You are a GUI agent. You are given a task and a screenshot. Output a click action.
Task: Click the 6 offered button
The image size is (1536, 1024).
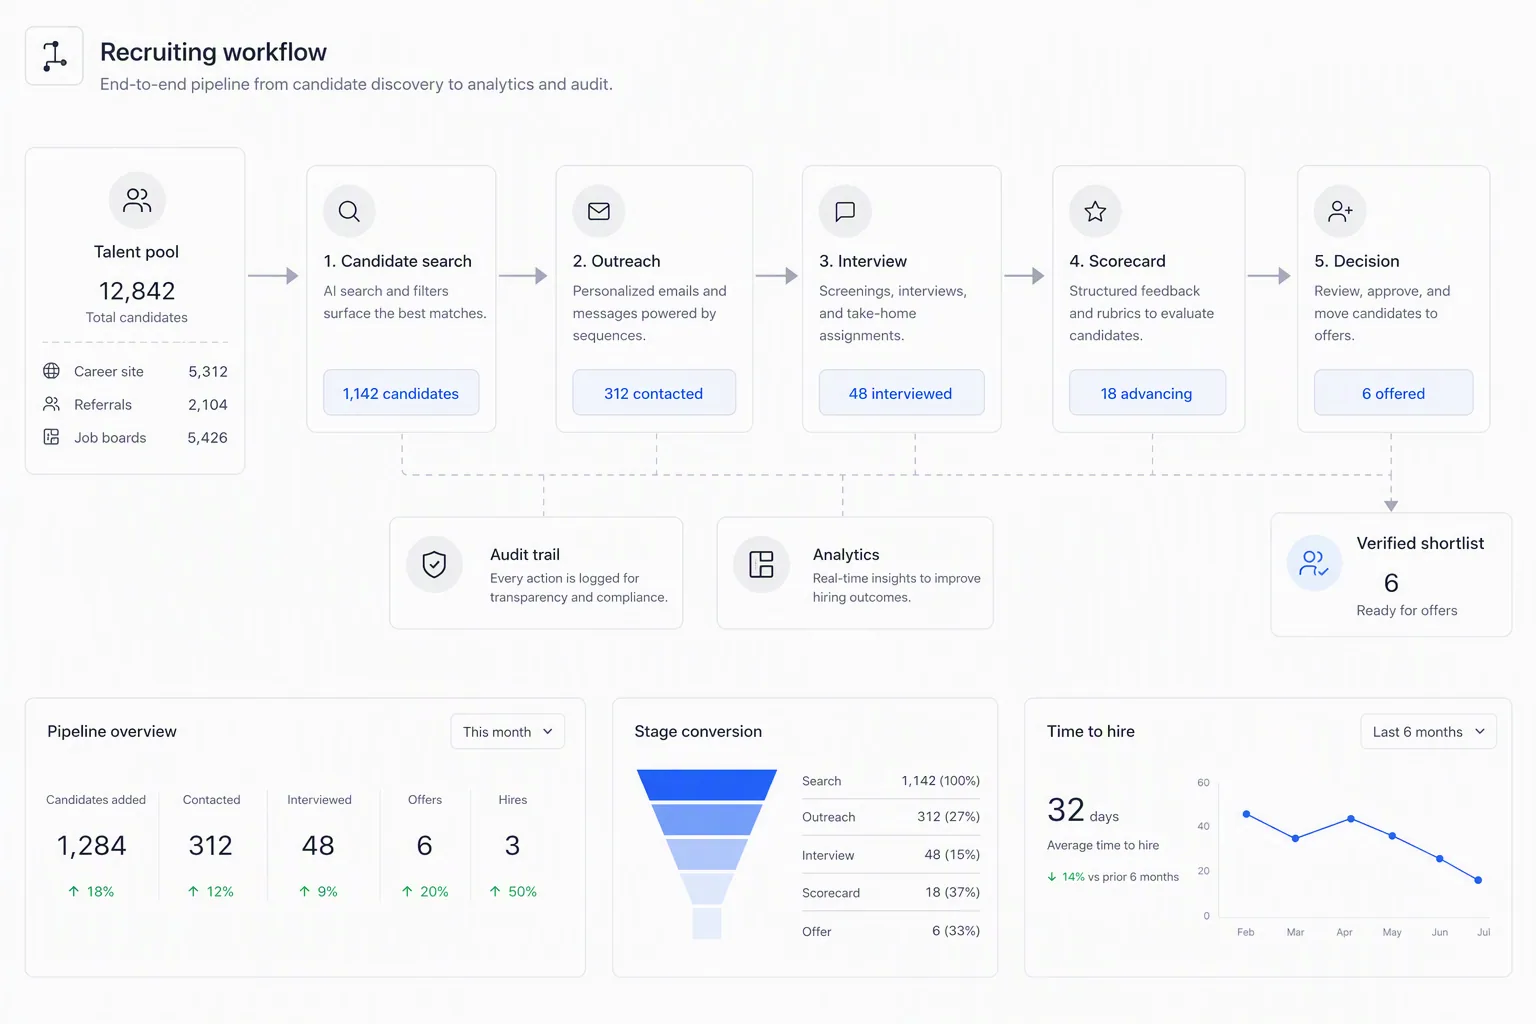(1393, 393)
